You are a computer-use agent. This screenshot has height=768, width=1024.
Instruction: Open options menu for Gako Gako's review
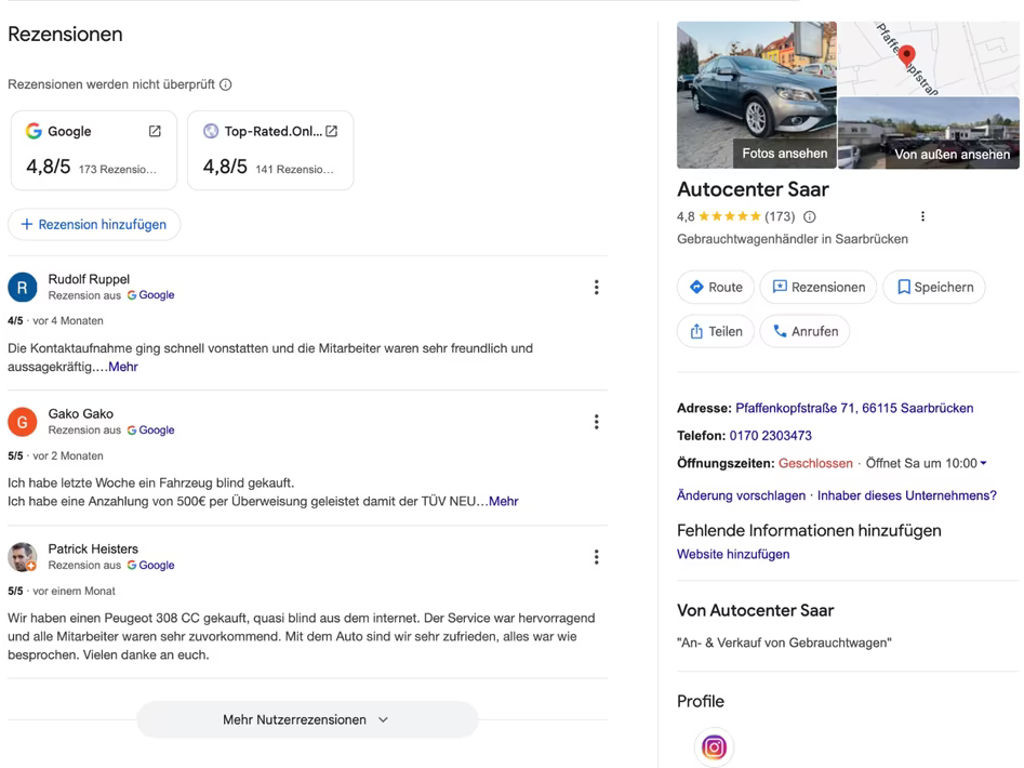pos(596,422)
